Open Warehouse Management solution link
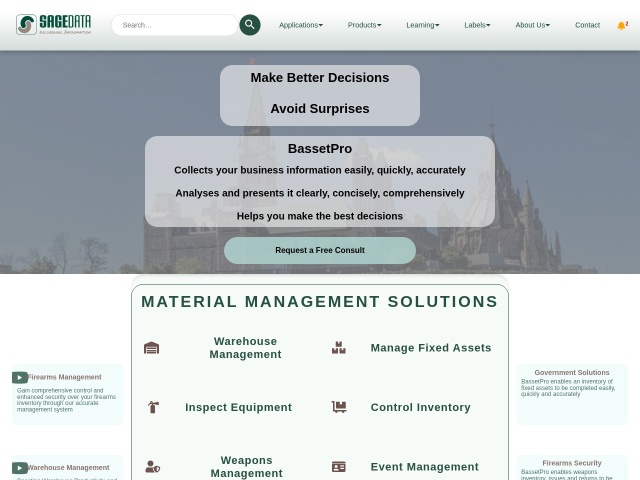 tap(245, 348)
